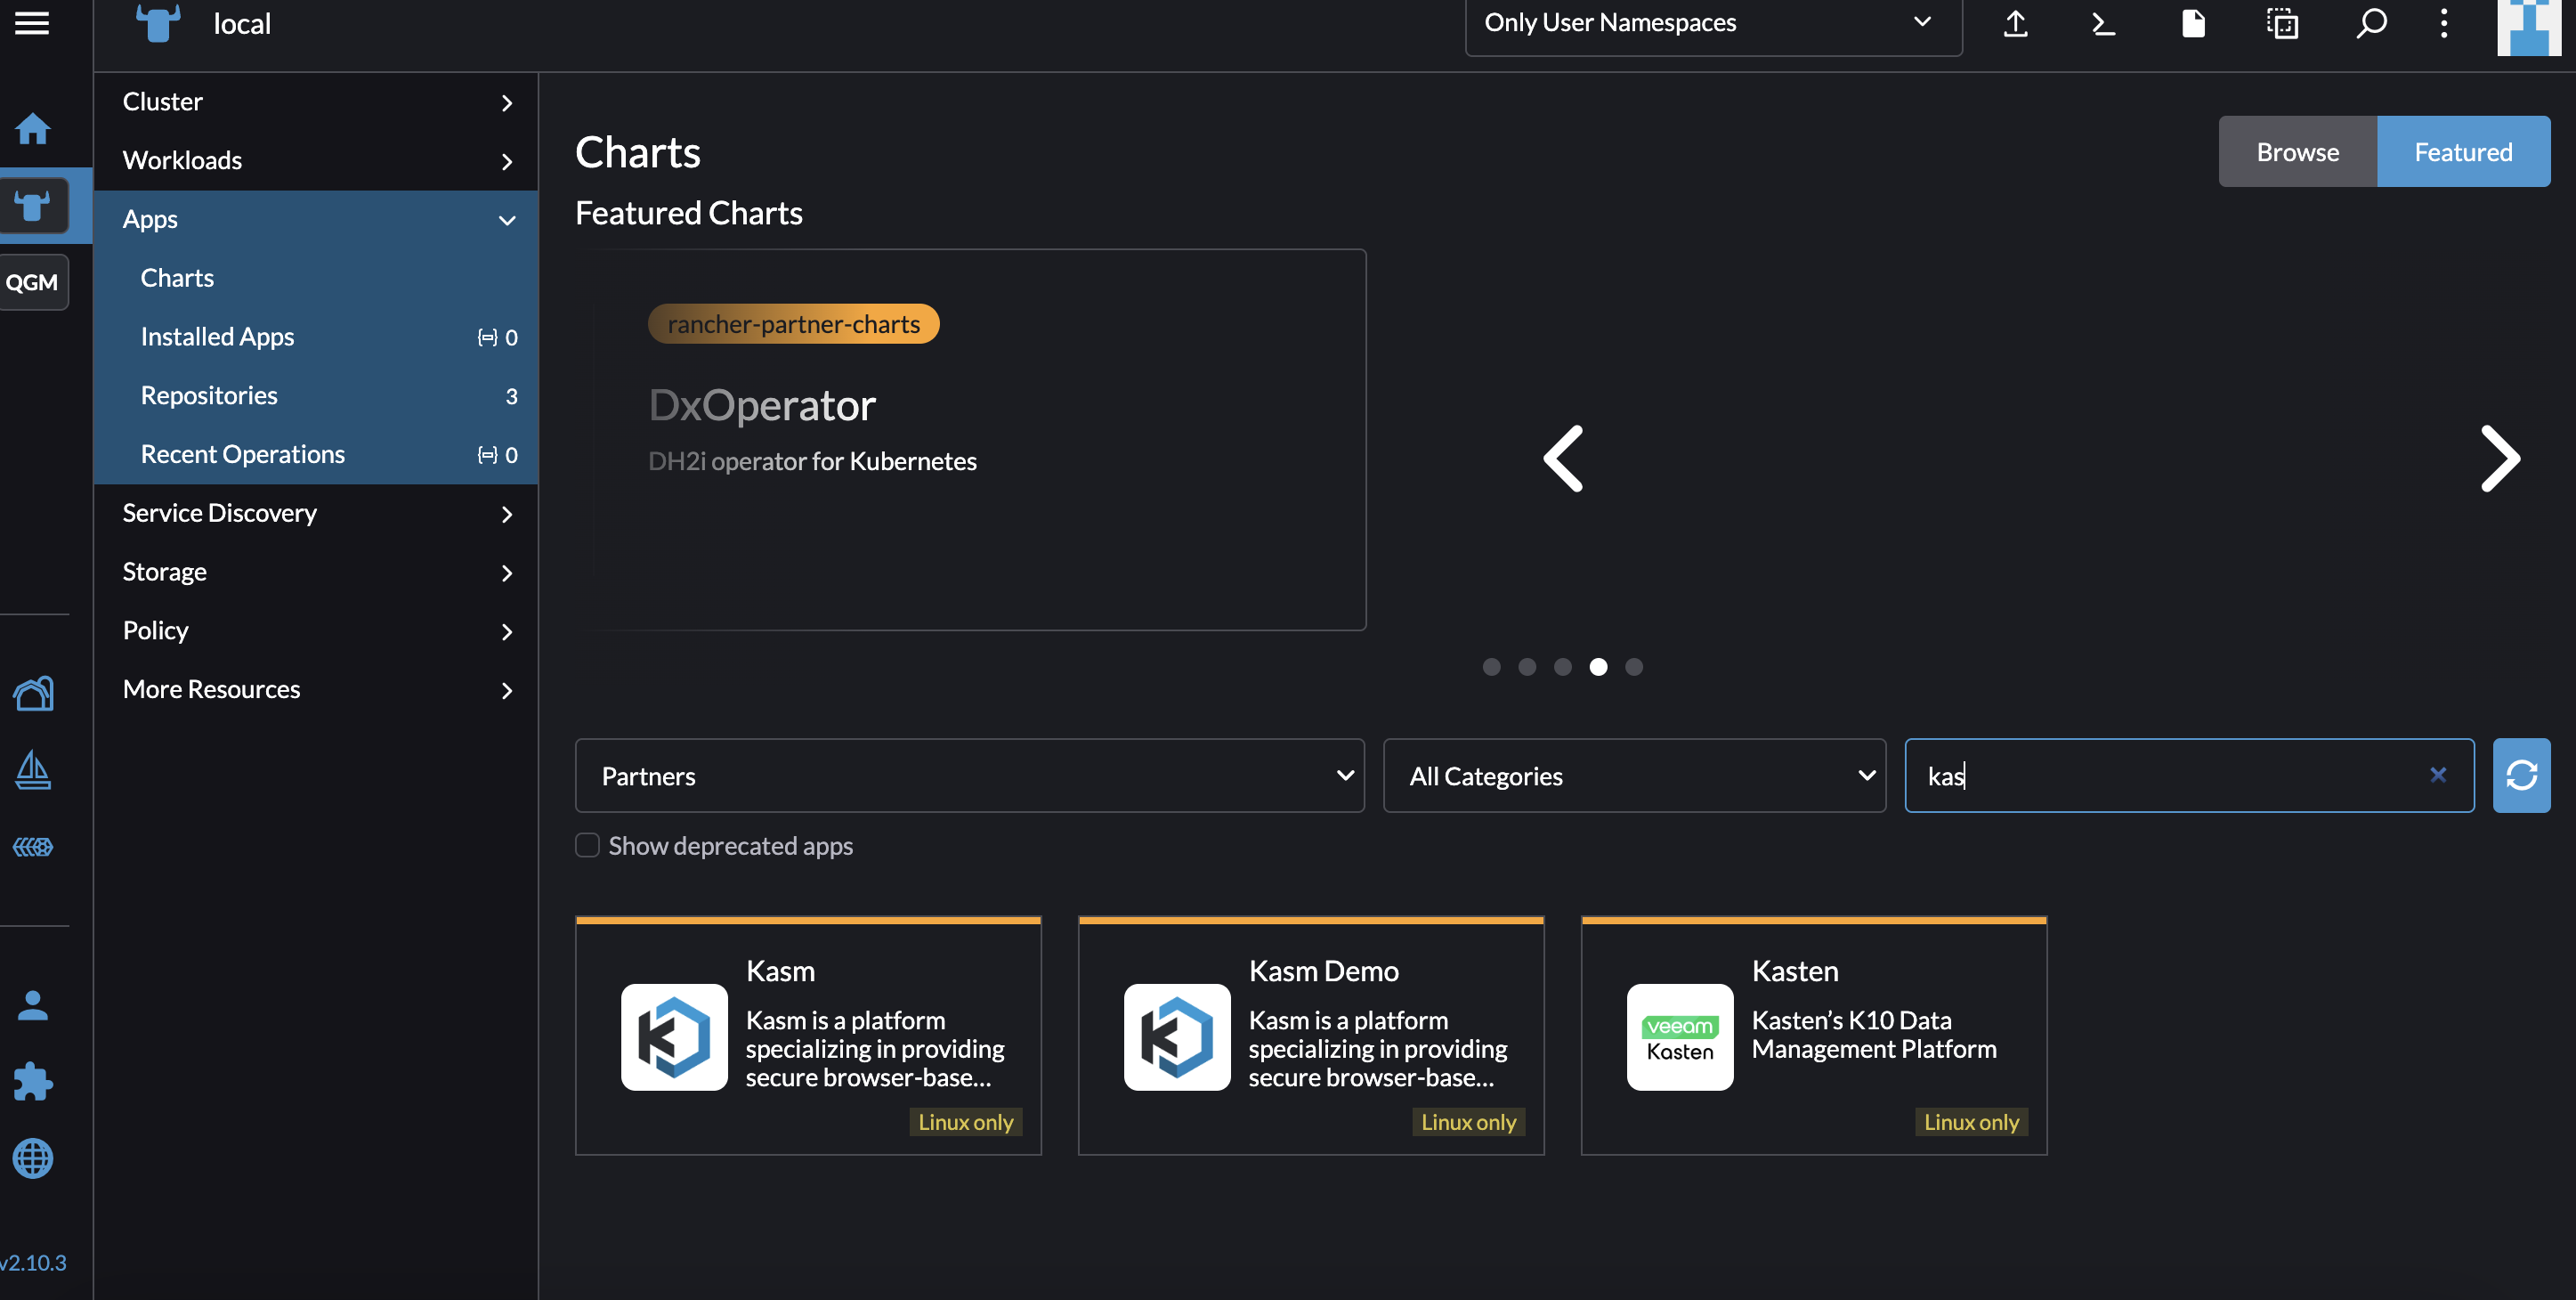Select fourth carousel dot
This screenshot has width=2576, height=1300.
[1598, 667]
